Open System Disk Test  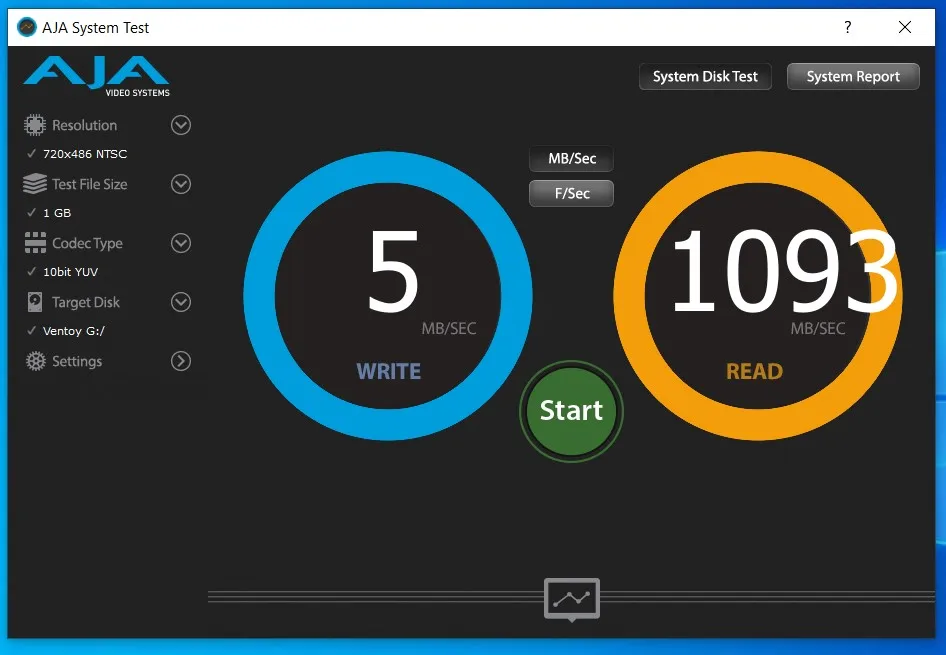tap(705, 77)
